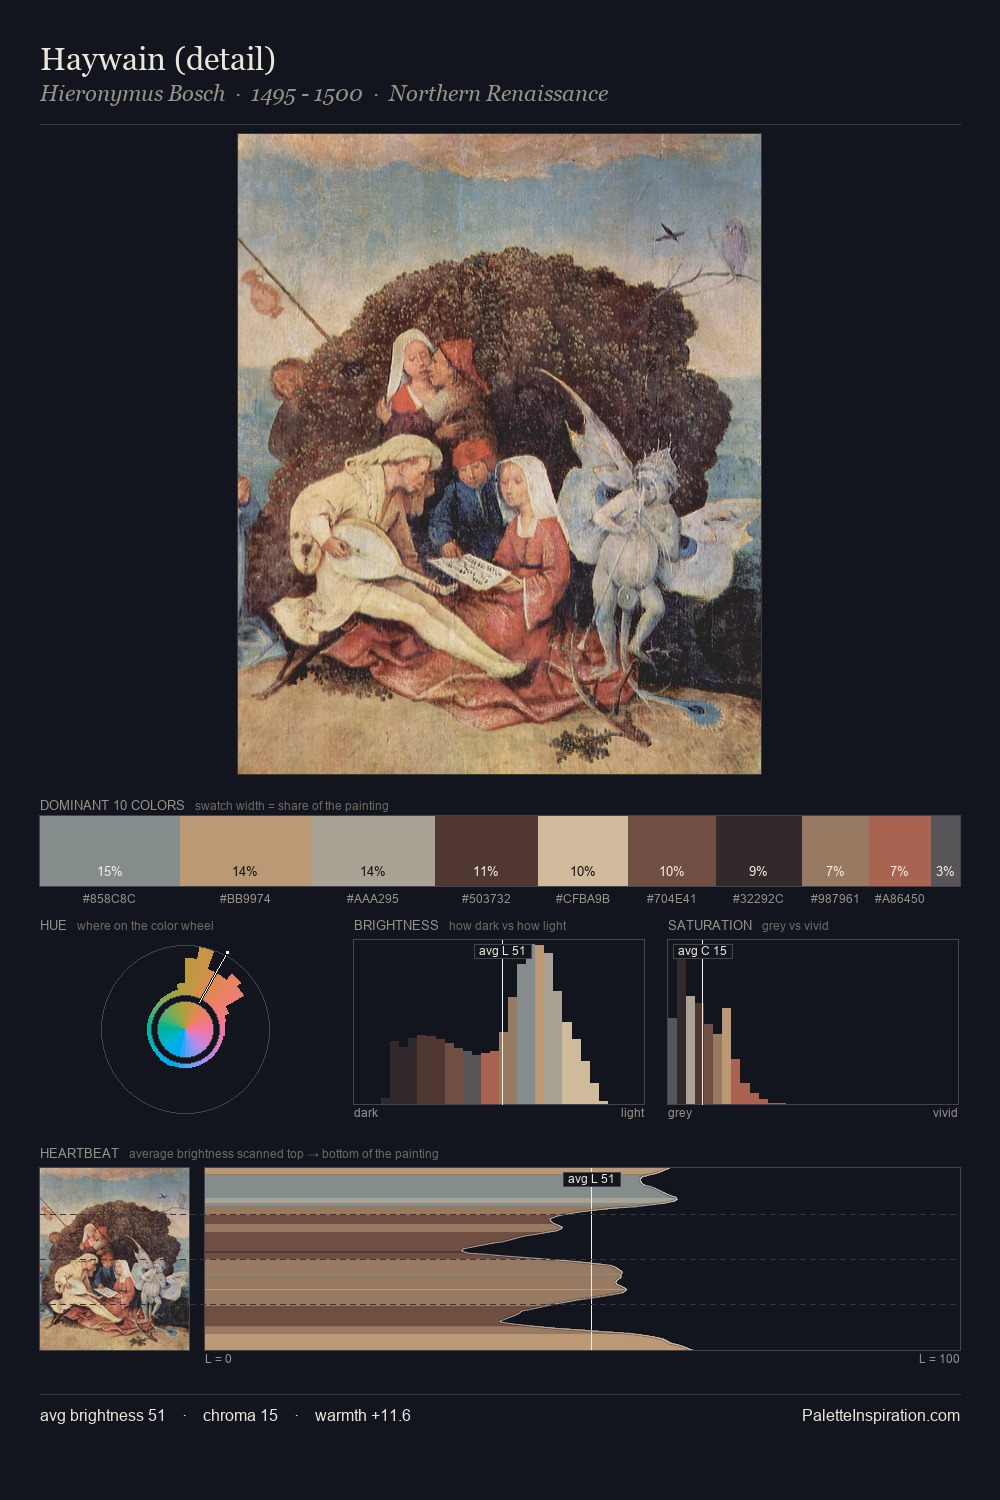Click the 'chroma 15' footer stat
The height and width of the screenshot is (1500, 1000).
click(240, 1415)
